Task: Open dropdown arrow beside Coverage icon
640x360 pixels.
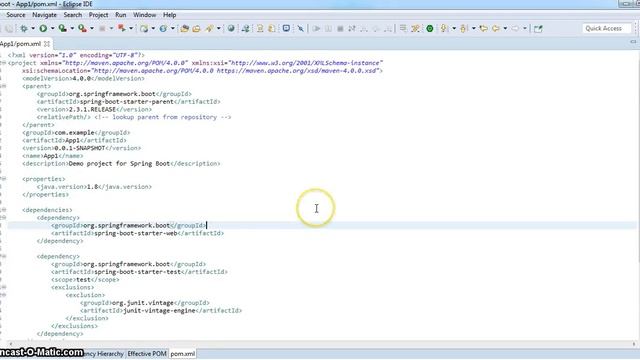Action: tap(72, 29)
